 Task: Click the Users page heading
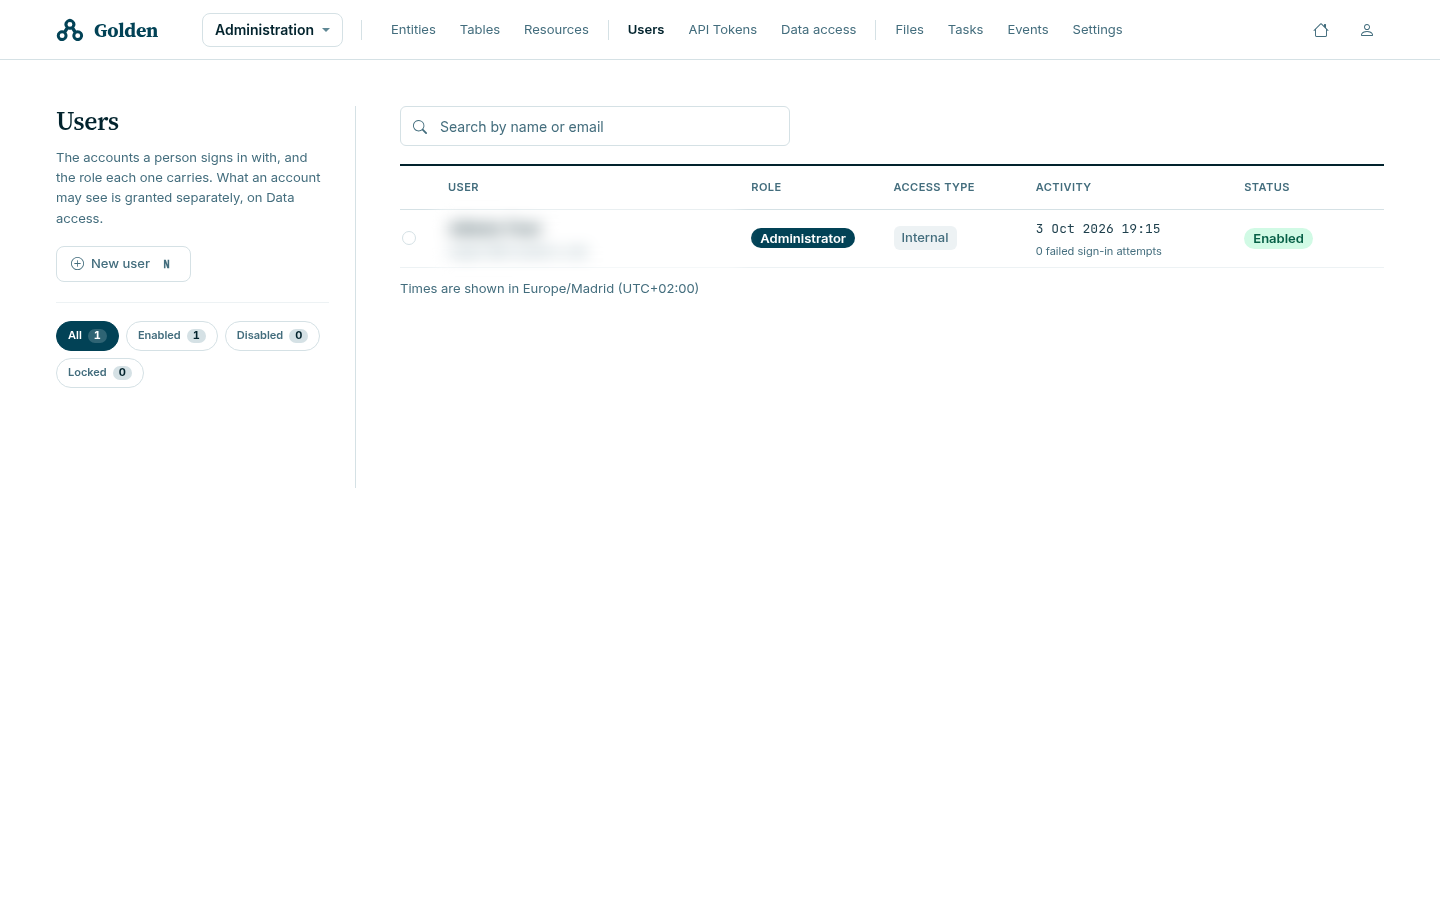88,121
